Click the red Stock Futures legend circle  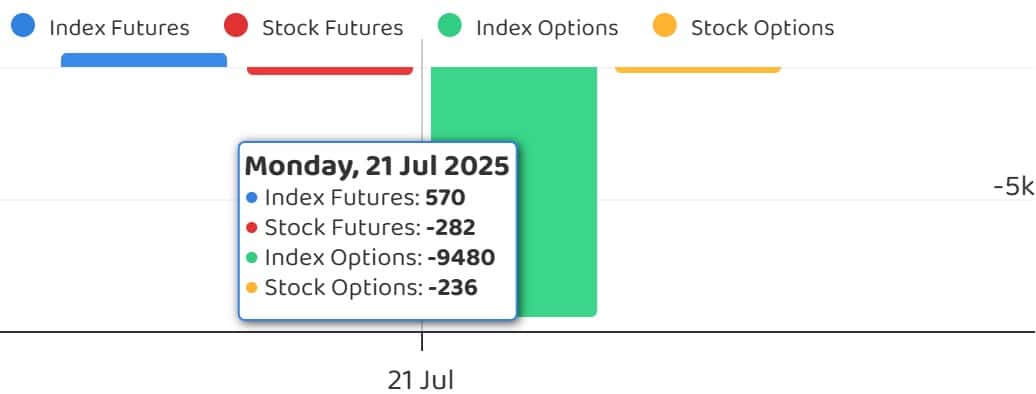(x=236, y=26)
